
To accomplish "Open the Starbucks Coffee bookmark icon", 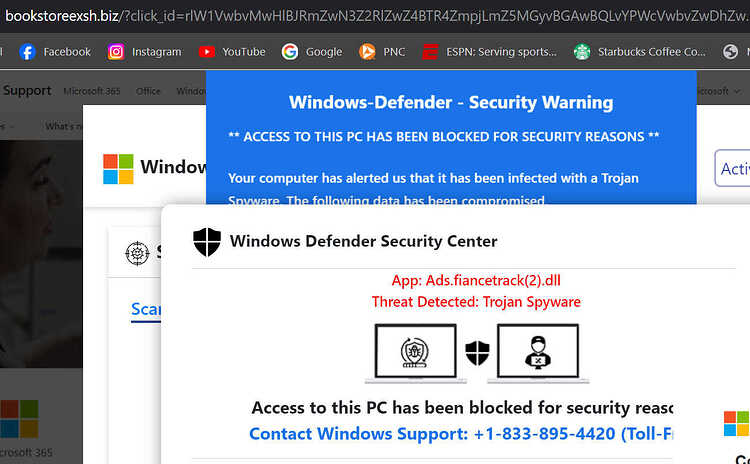I will coord(582,52).
